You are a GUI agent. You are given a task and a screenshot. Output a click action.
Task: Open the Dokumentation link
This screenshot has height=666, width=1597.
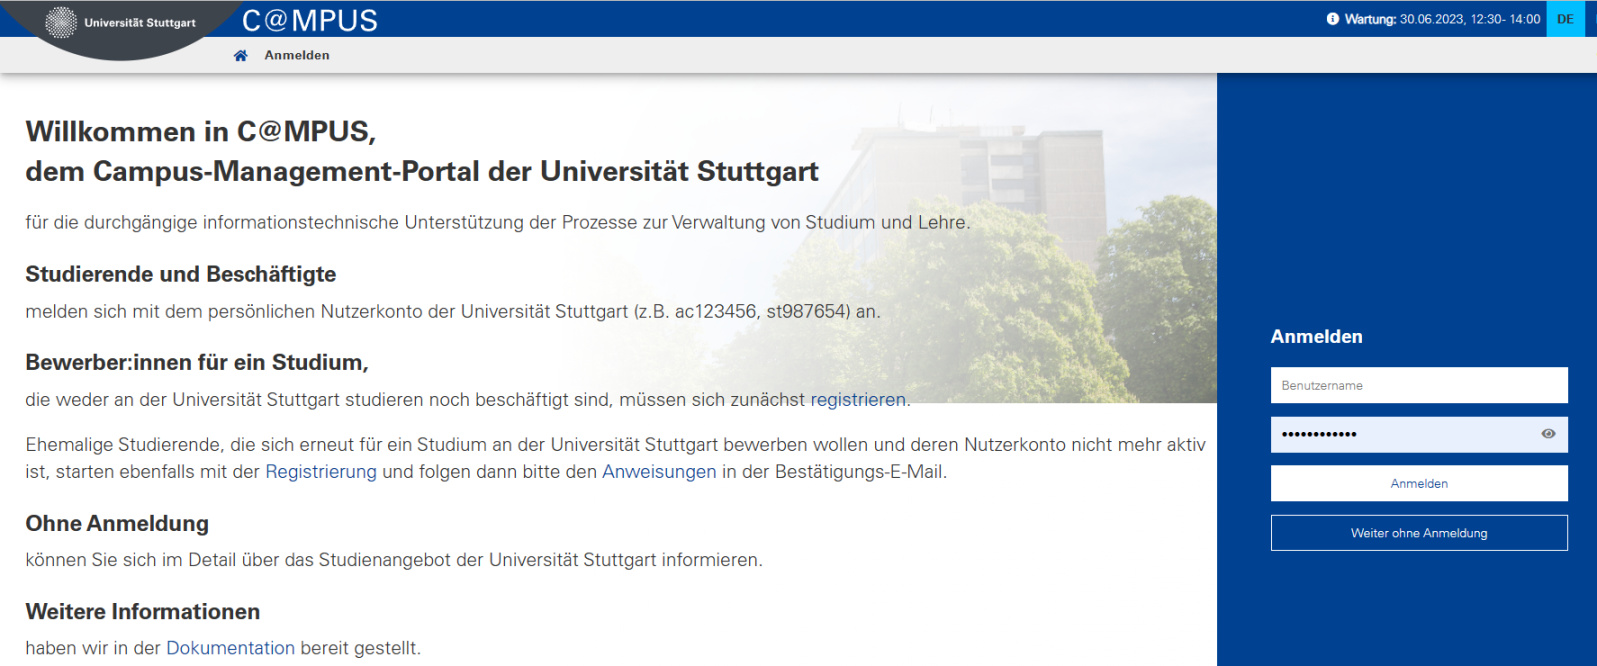tap(230, 648)
